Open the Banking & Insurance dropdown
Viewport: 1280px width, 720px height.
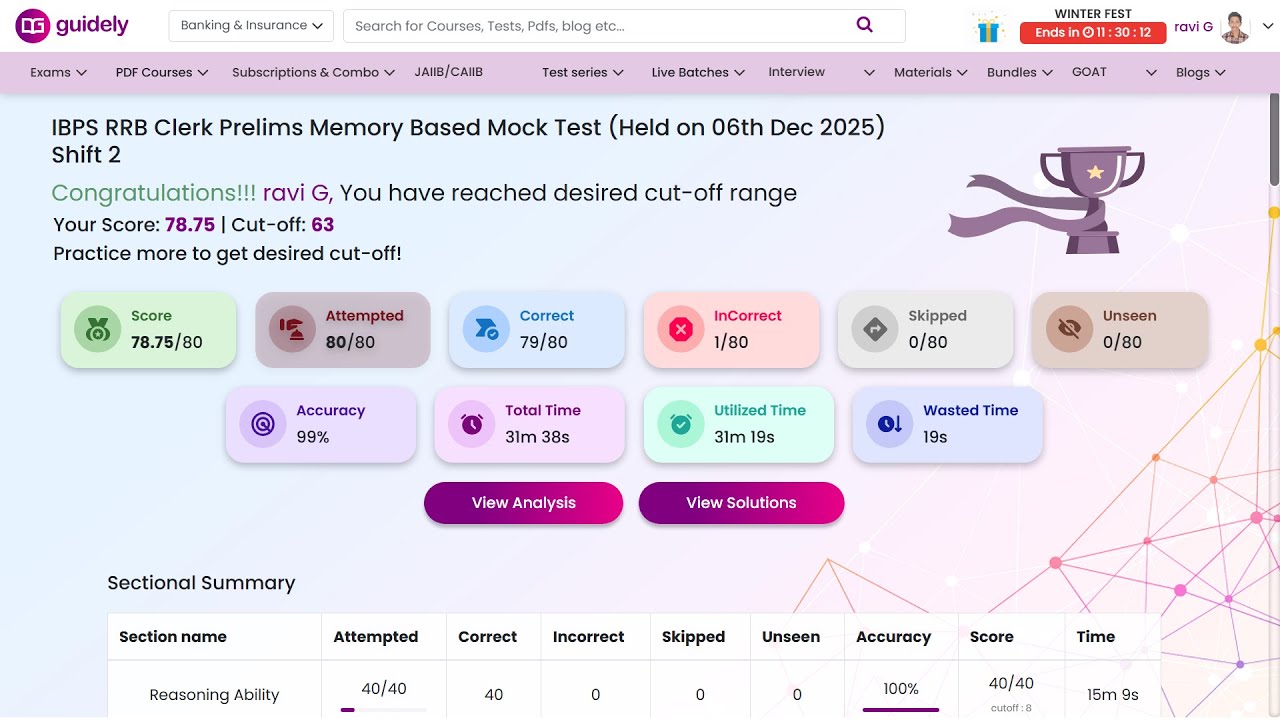click(251, 26)
